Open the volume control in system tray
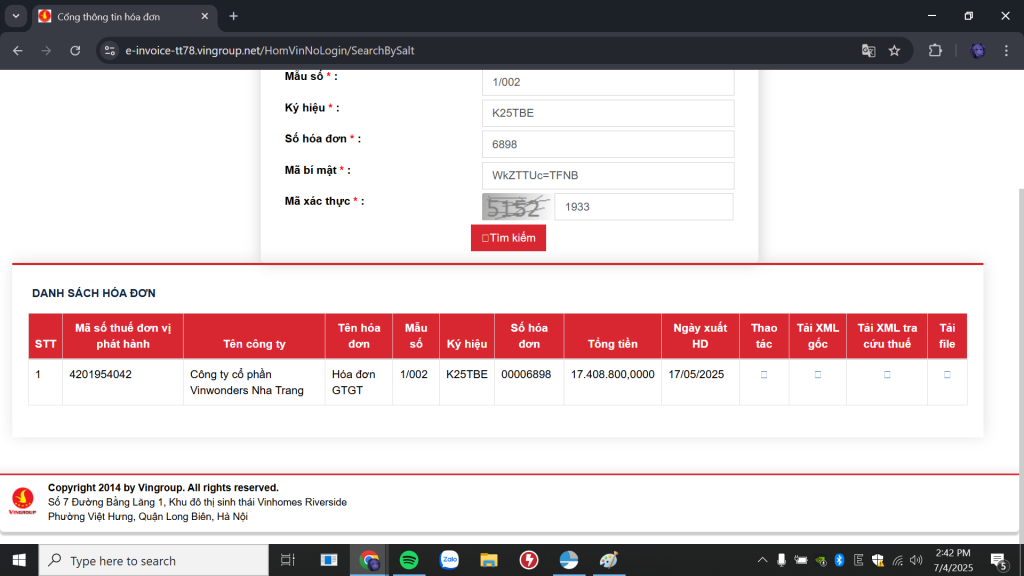The width and height of the screenshot is (1024, 576). click(x=916, y=560)
